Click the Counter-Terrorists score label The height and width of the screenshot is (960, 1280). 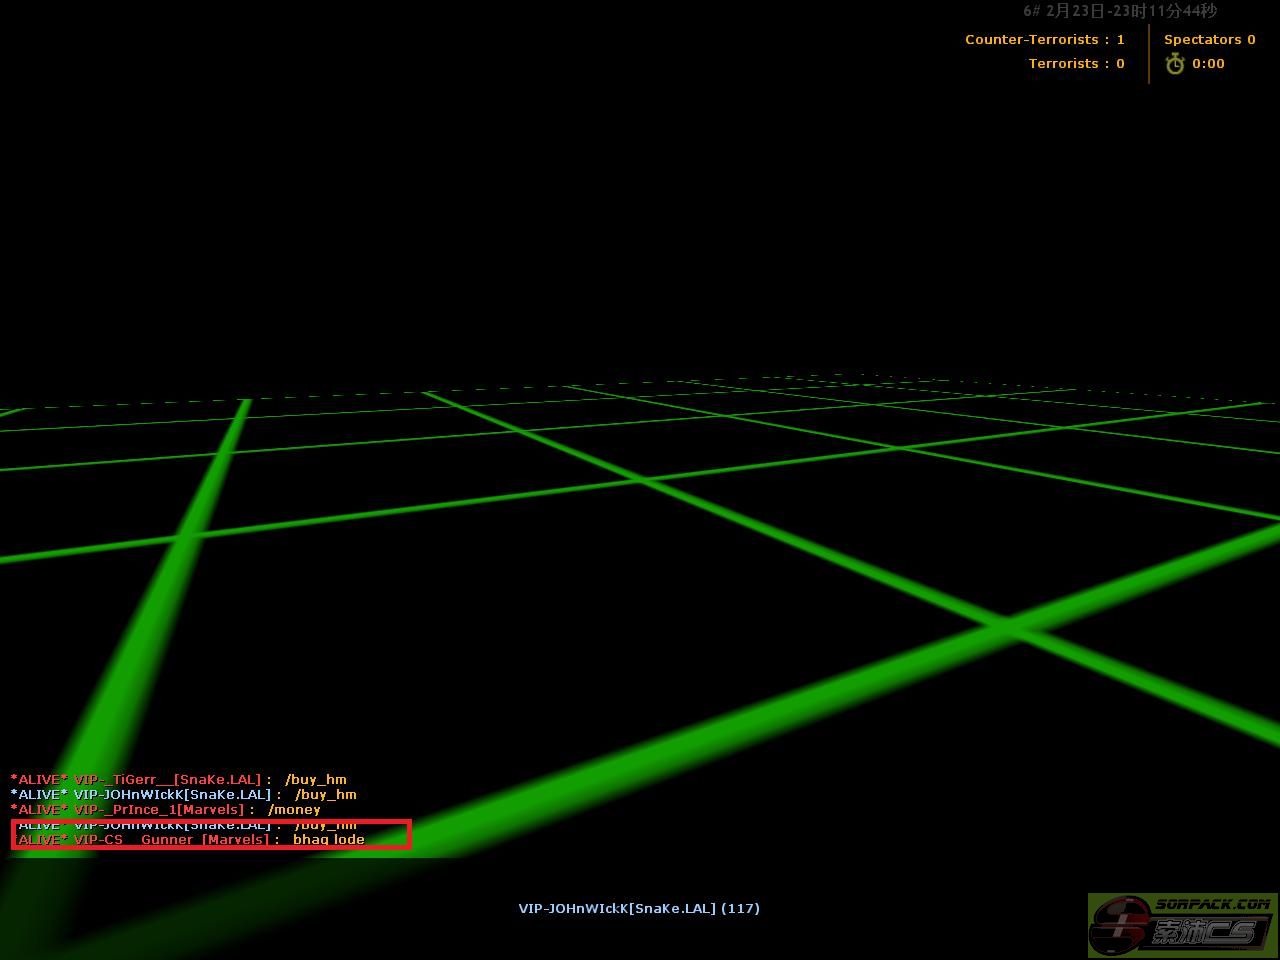[1044, 40]
